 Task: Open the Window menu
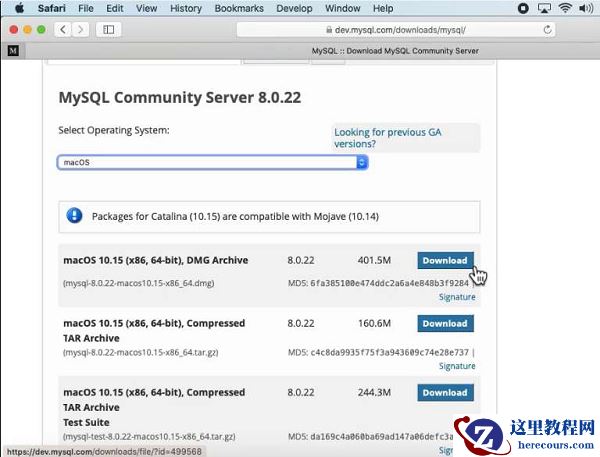coord(342,8)
